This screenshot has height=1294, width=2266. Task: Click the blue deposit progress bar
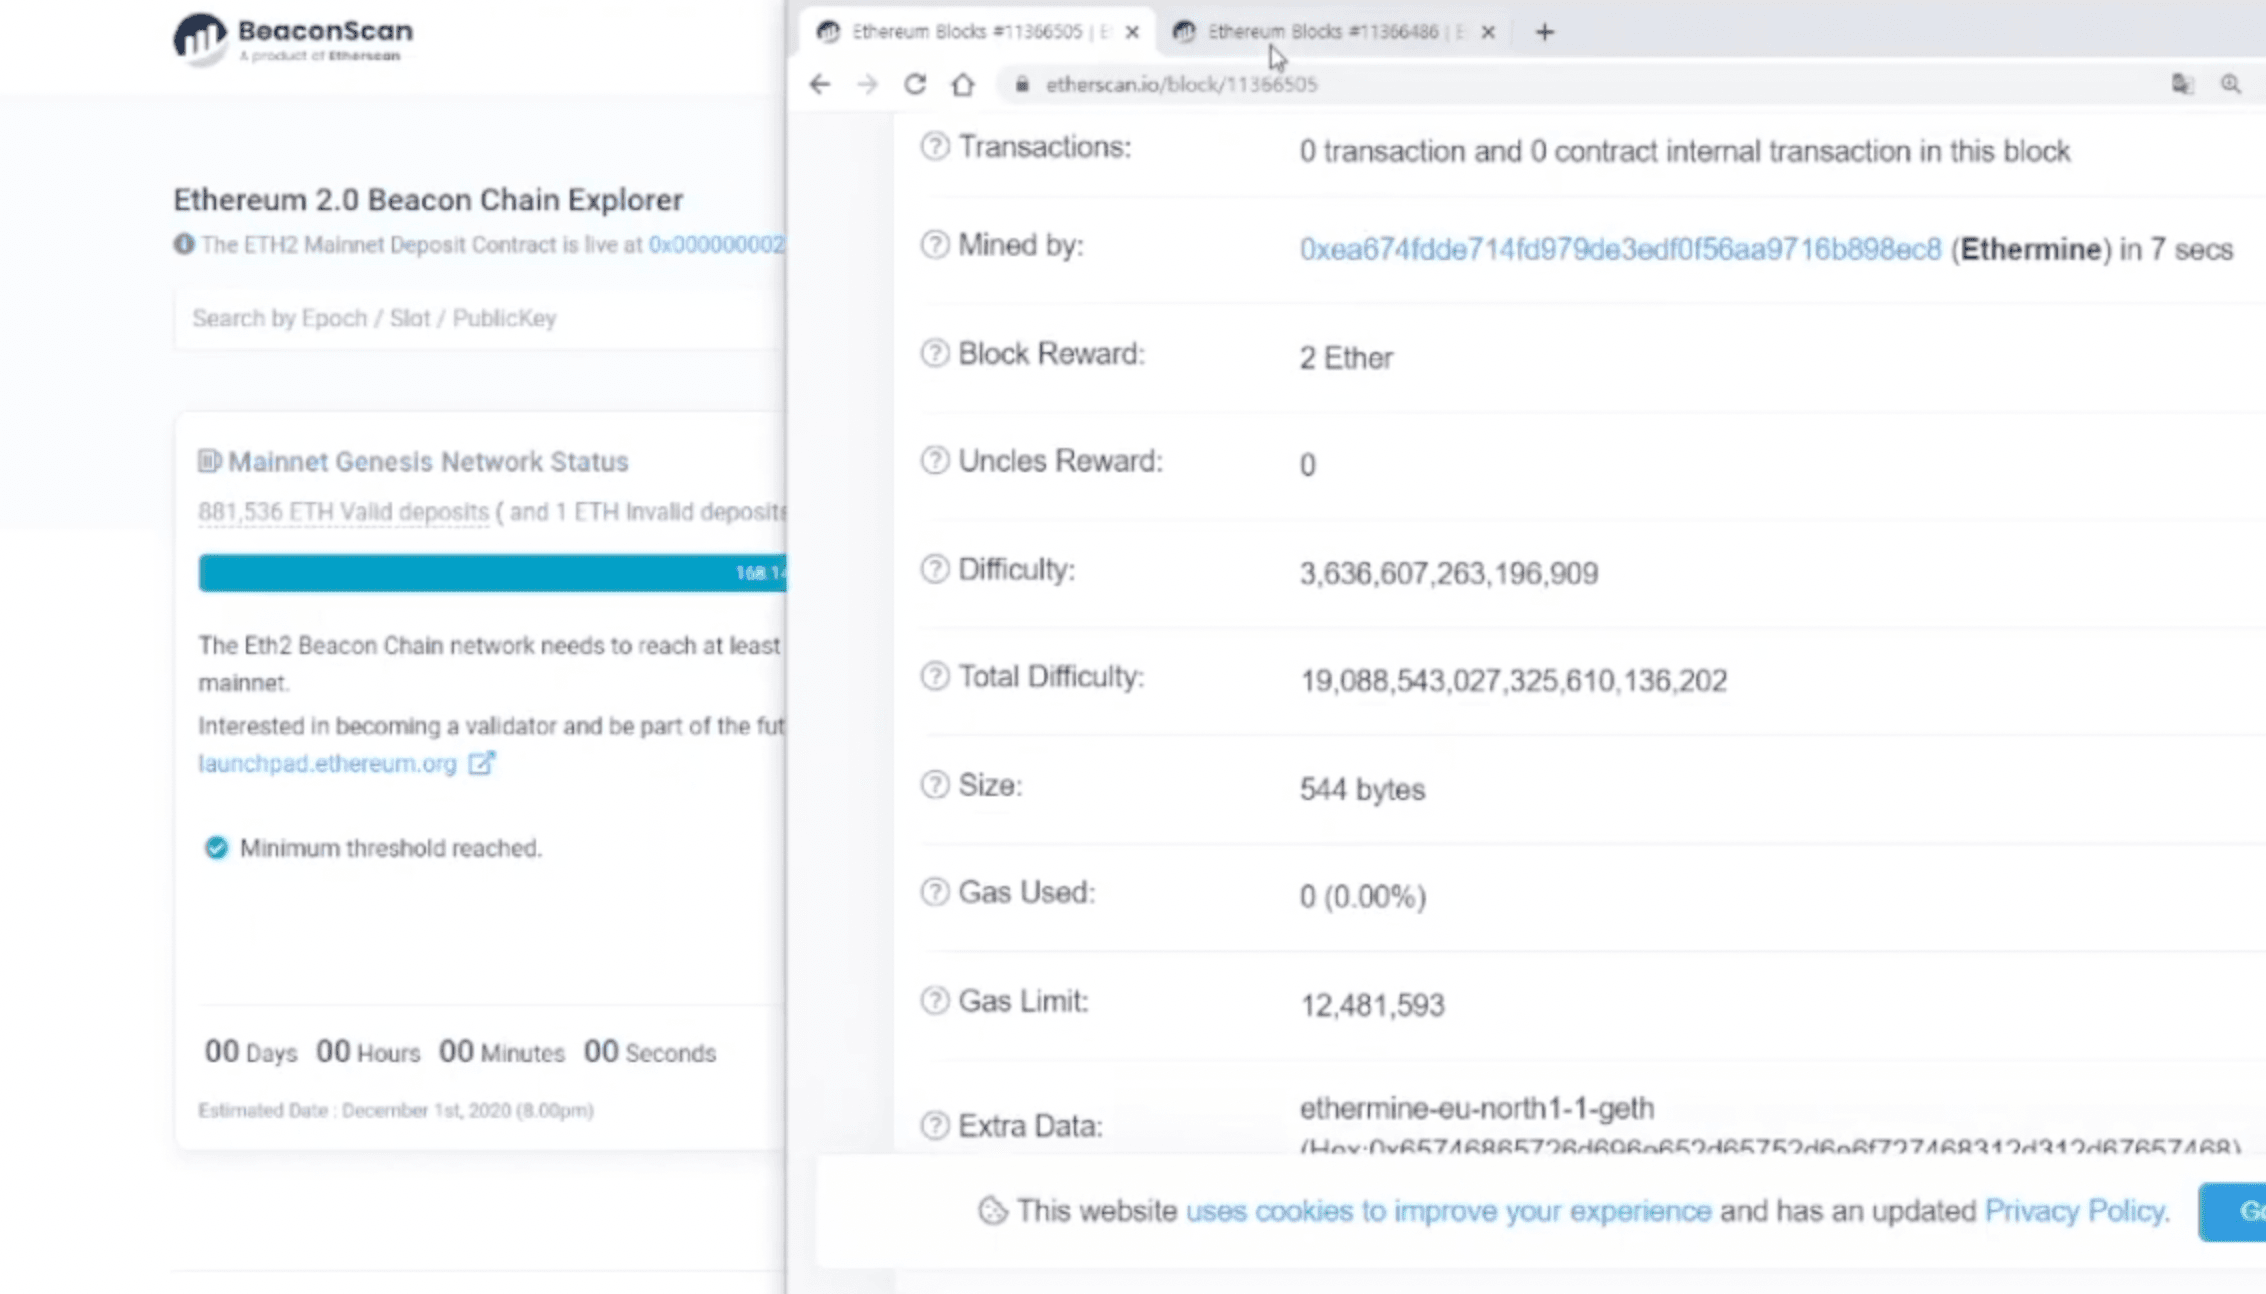pos(492,573)
